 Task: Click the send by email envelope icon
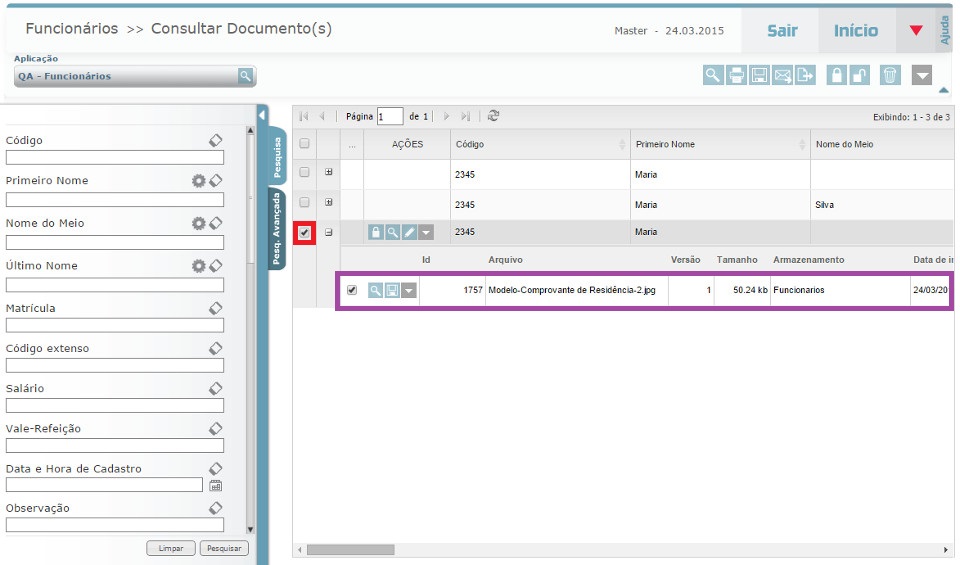[x=783, y=75]
